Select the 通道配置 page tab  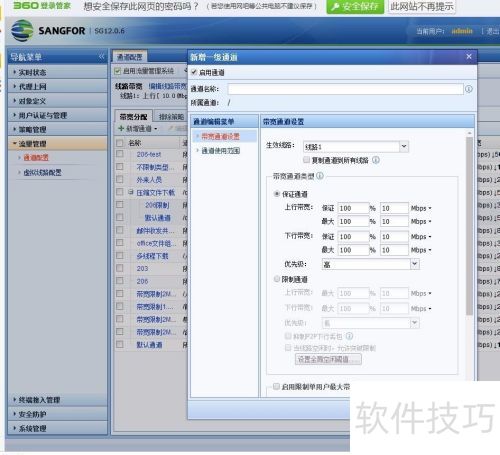tap(130, 57)
